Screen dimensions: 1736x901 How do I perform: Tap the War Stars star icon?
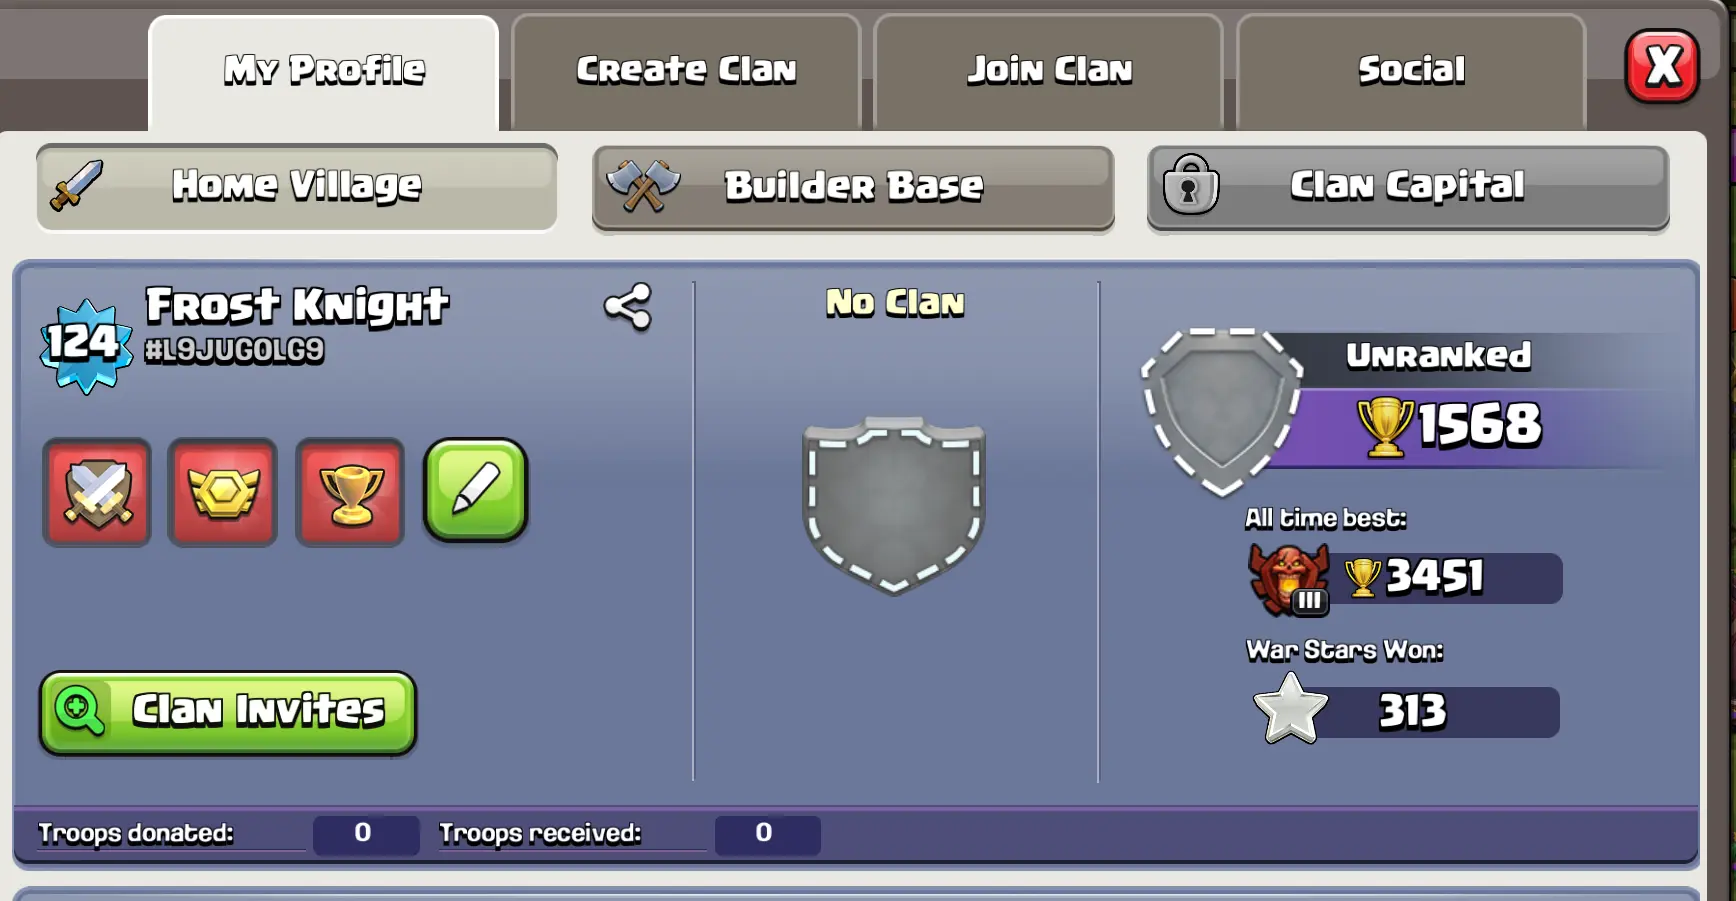pyautogui.click(x=1290, y=708)
